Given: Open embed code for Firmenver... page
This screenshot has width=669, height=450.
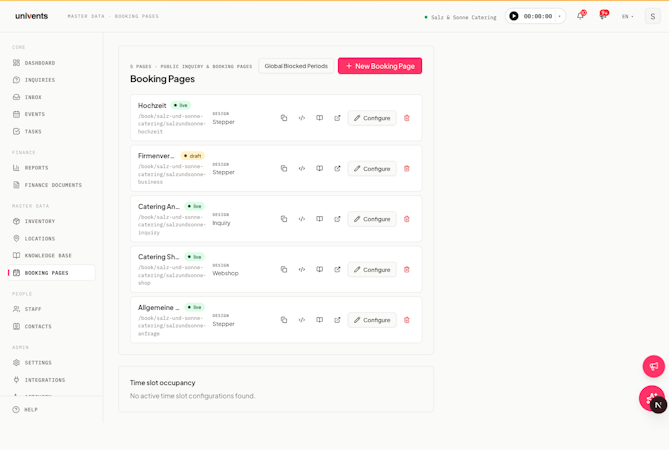Looking at the screenshot, I should 302,168.
